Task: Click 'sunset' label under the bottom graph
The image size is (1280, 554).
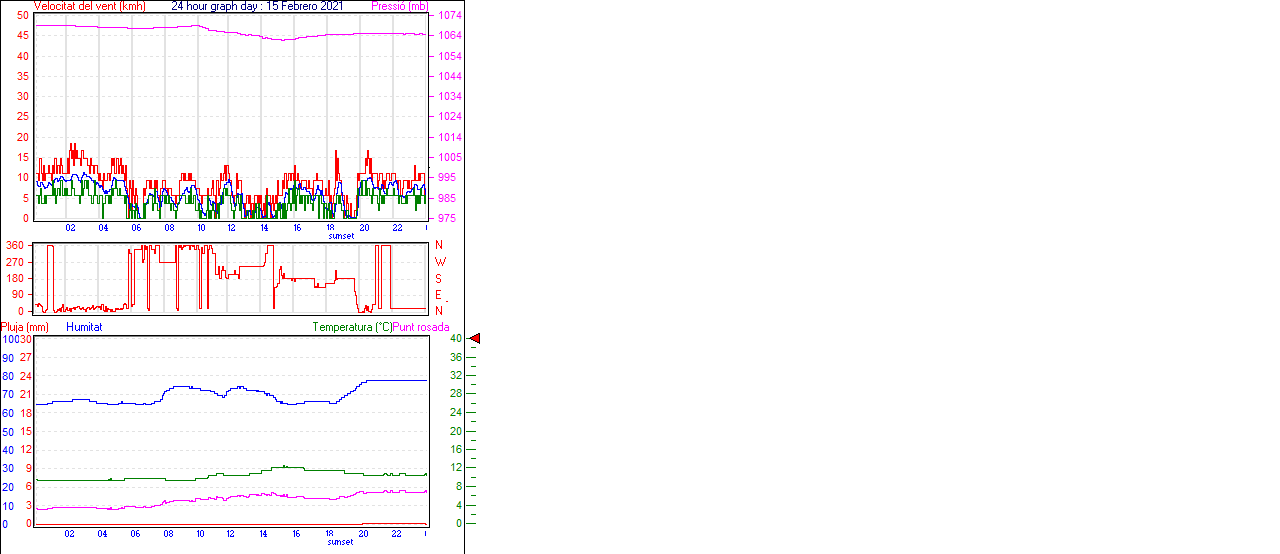Action: [341, 542]
